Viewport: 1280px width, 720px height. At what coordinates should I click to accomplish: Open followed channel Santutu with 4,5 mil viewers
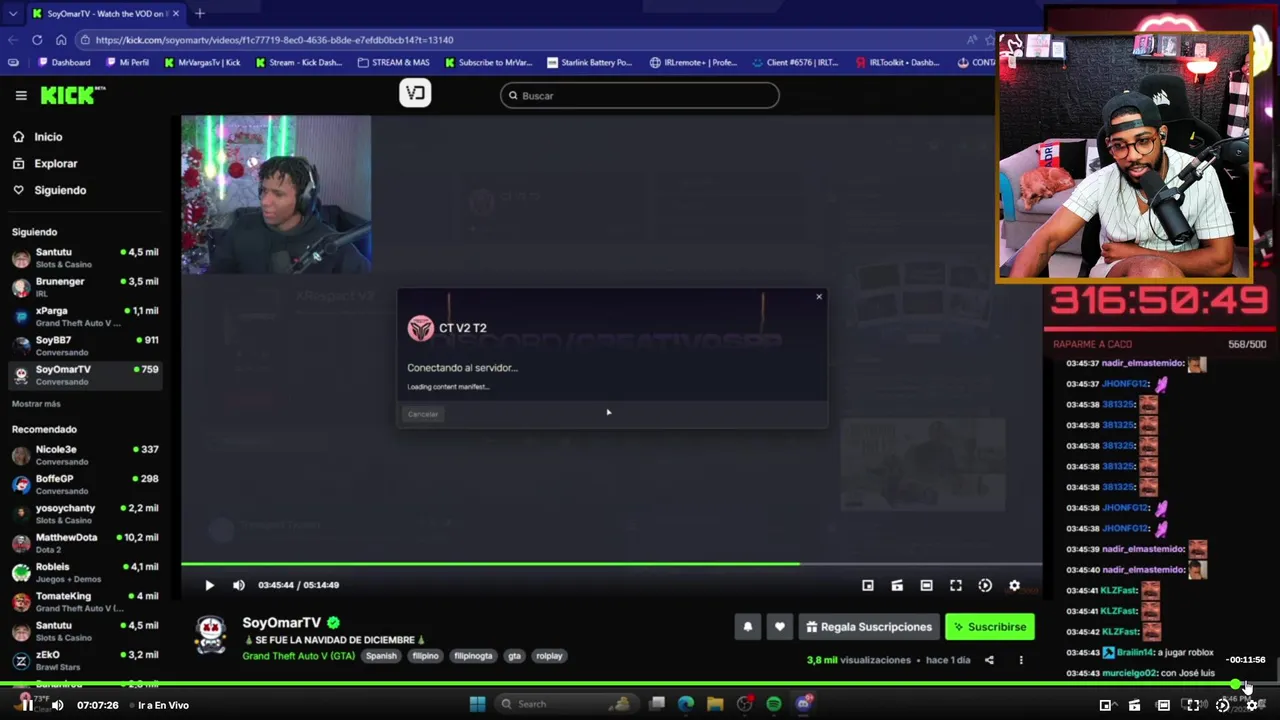(85, 258)
